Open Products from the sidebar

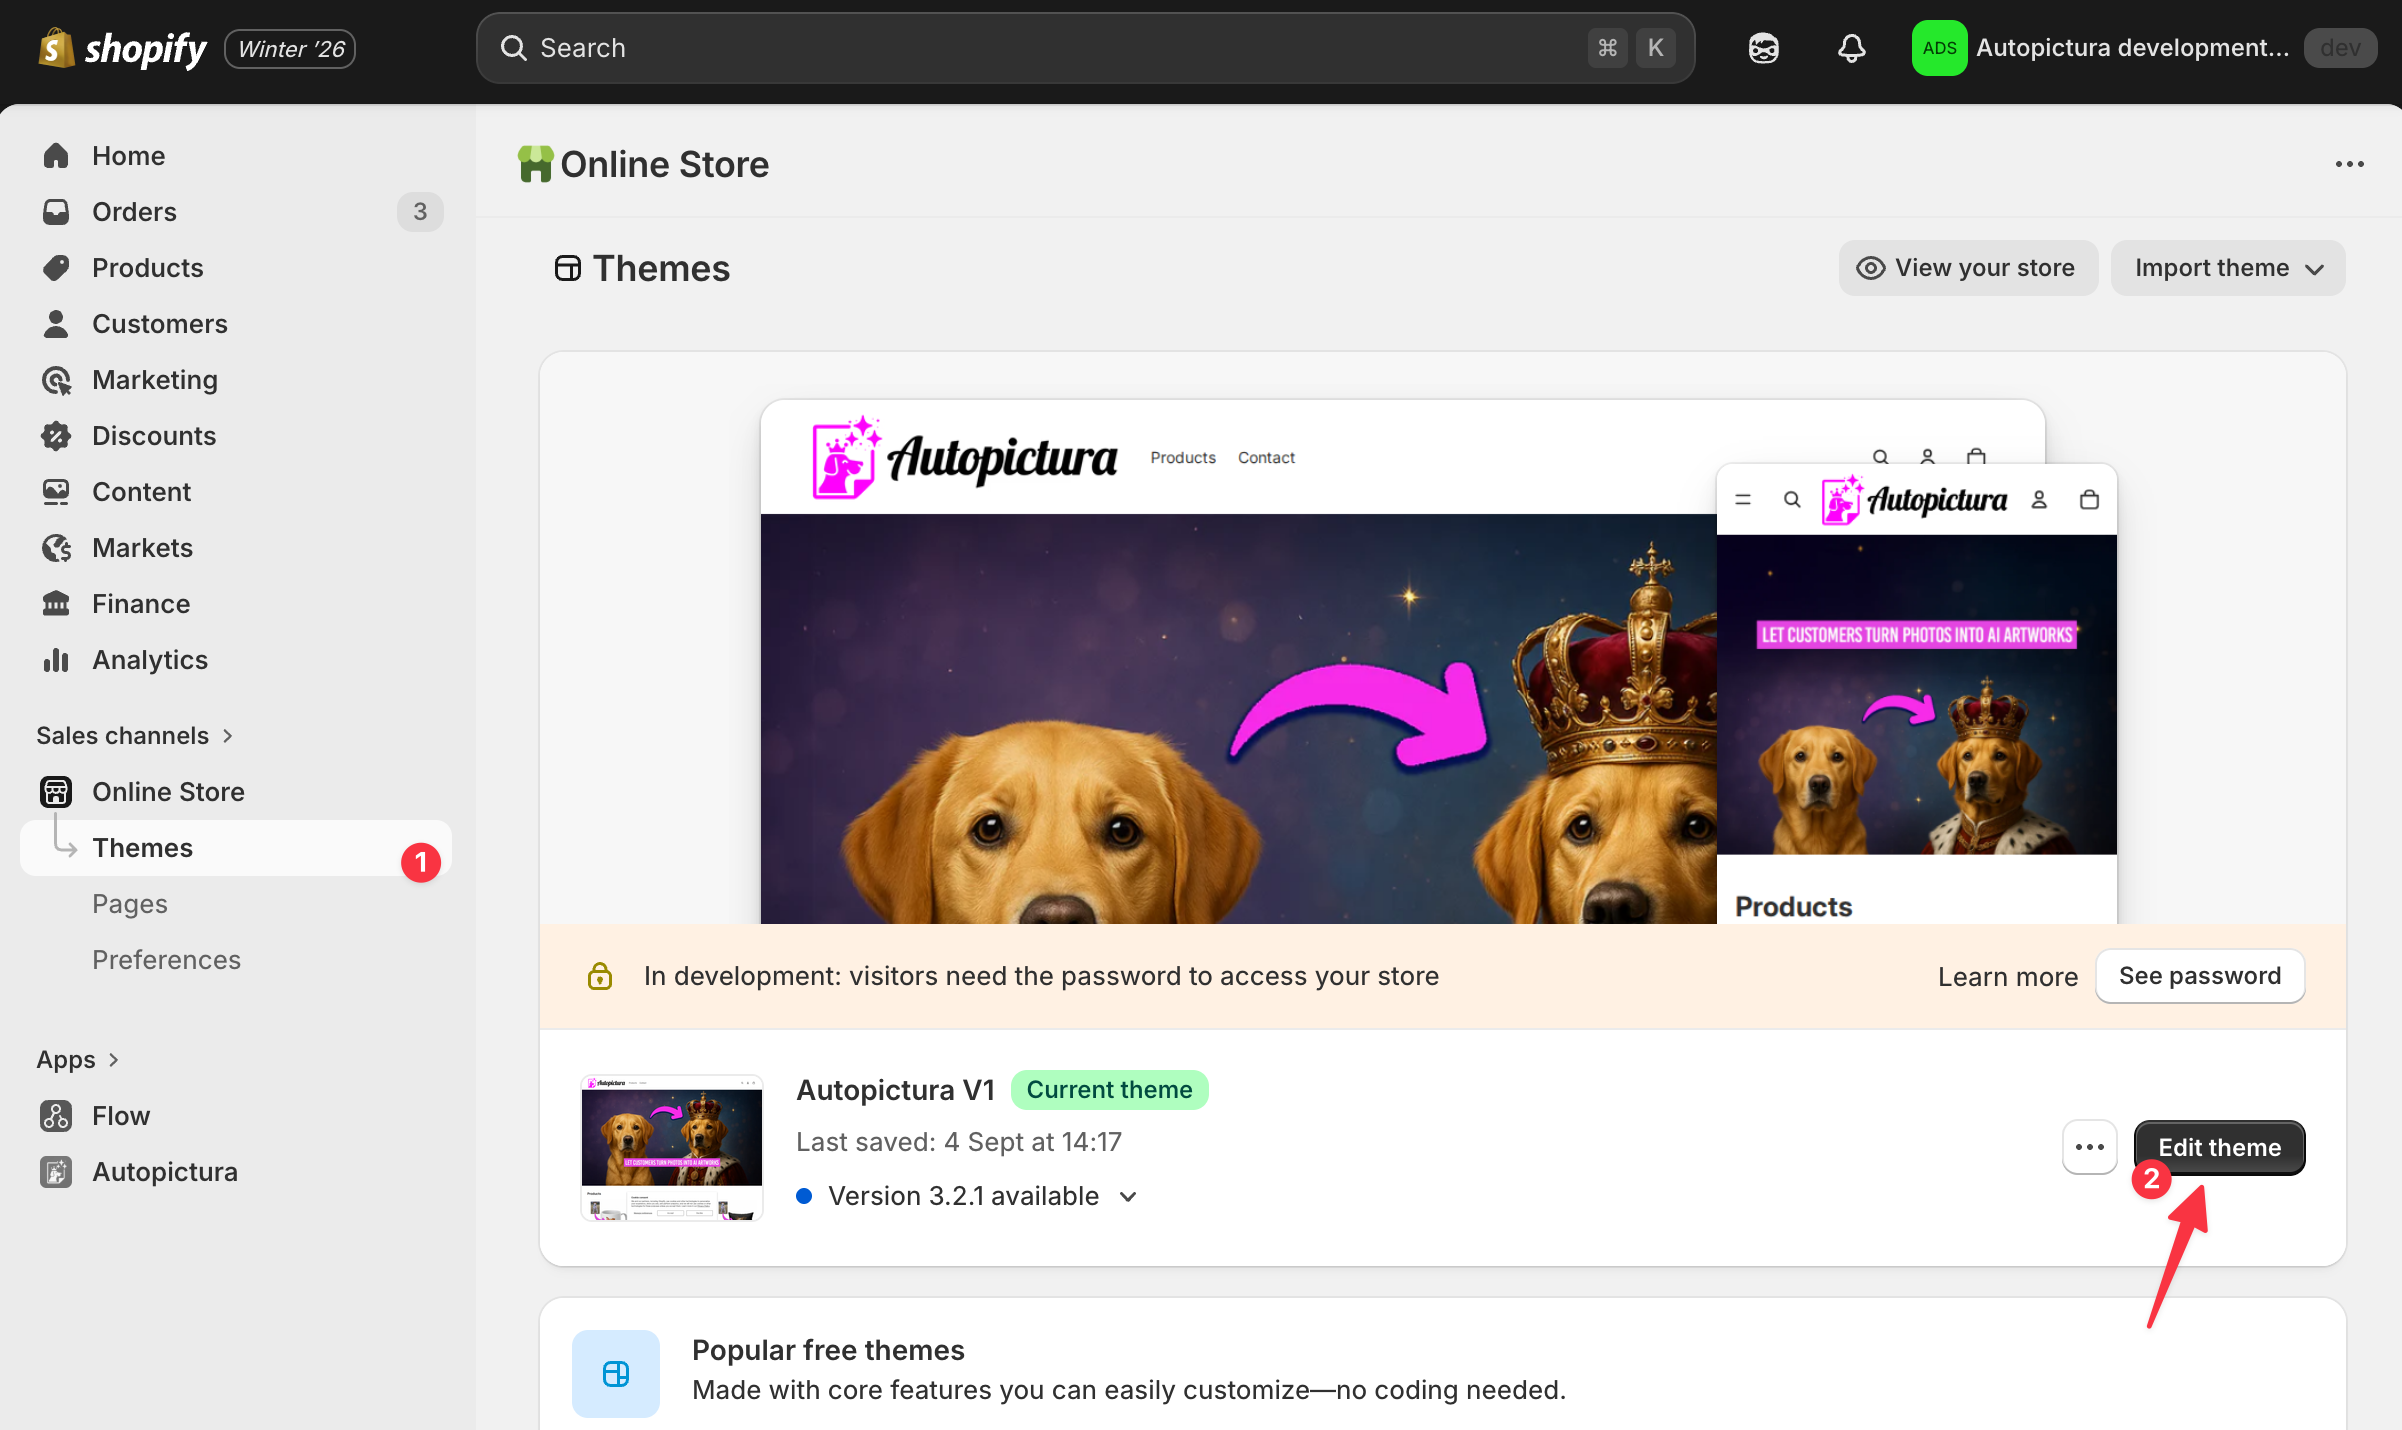pyautogui.click(x=148, y=267)
